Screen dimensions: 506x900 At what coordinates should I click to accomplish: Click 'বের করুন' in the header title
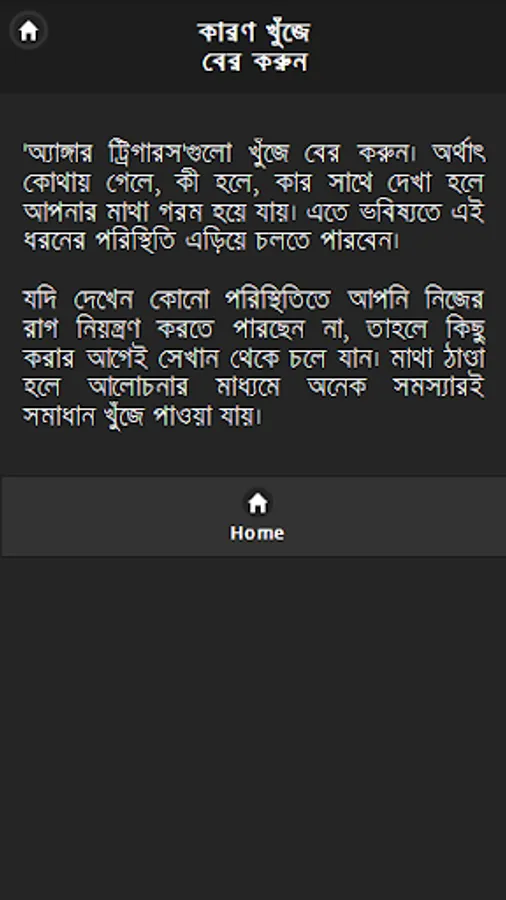click(x=254, y=61)
